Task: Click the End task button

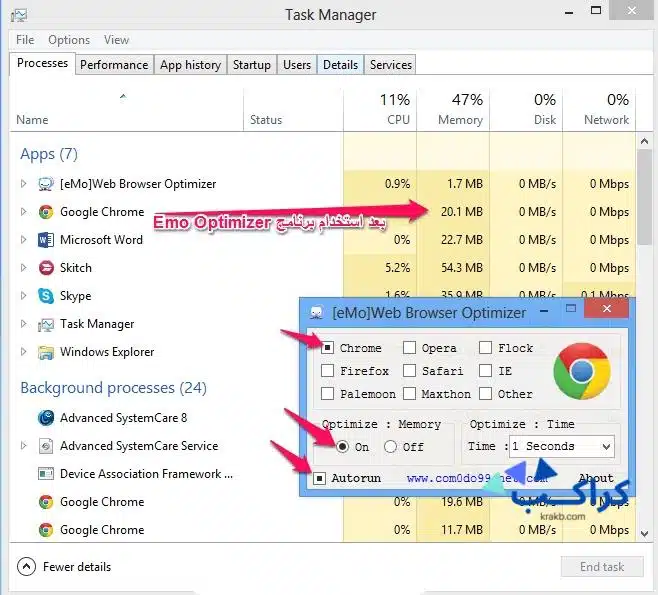Action: (x=602, y=567)
